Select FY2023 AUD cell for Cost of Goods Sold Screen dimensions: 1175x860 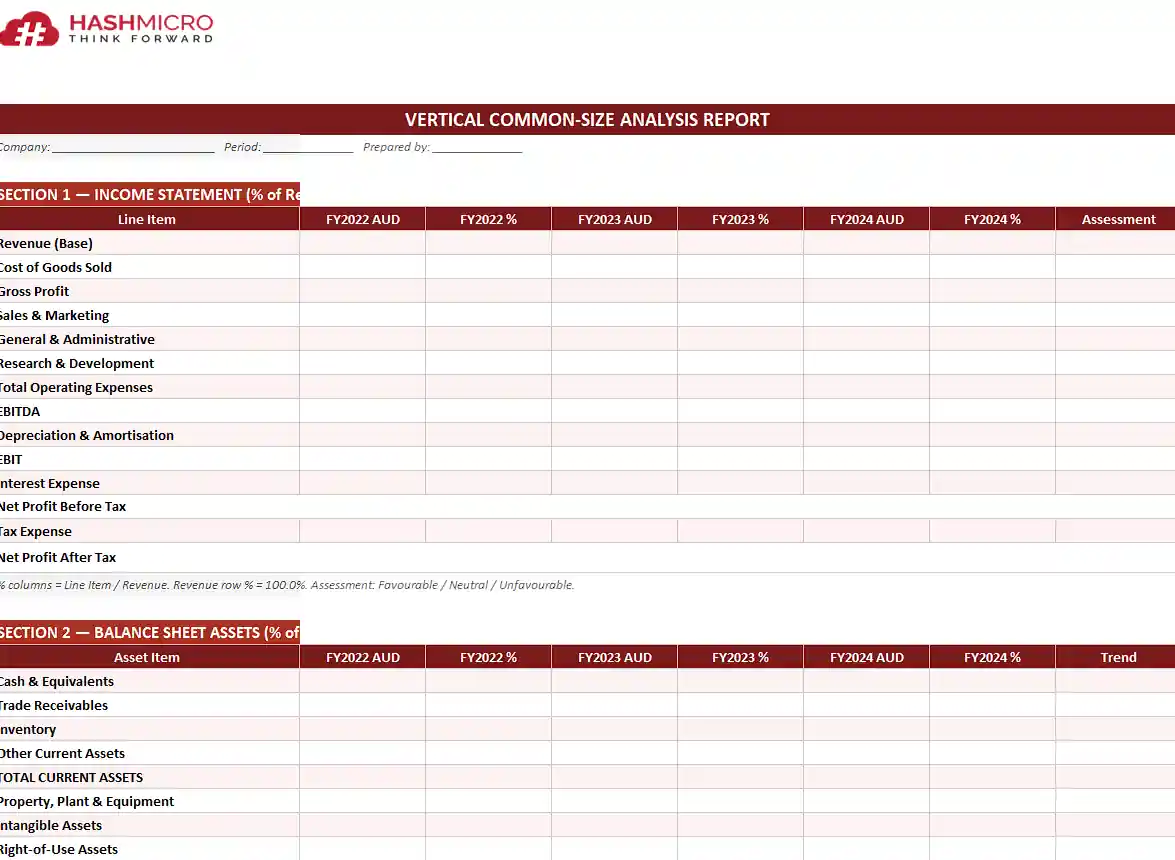tap(614, 267)
